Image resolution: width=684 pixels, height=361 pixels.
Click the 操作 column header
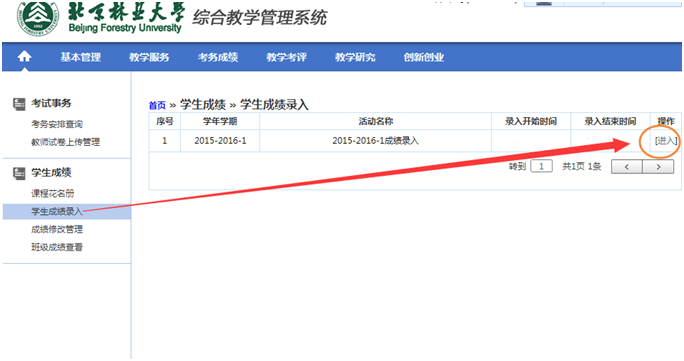click(666, 121)
